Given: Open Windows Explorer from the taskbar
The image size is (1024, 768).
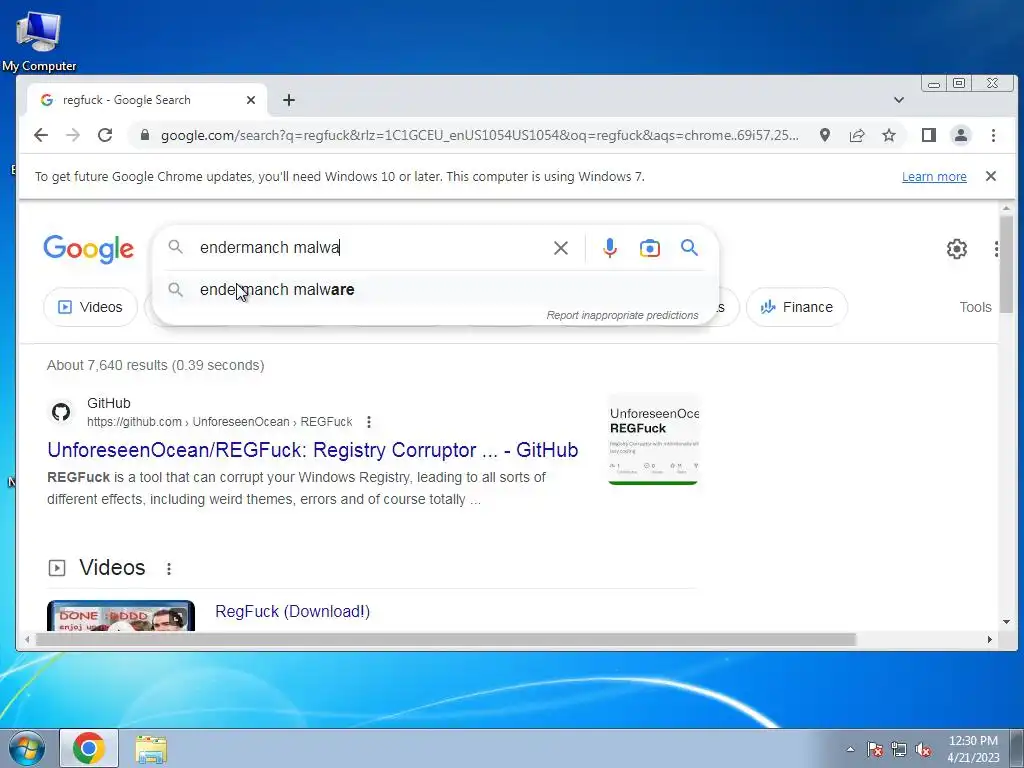Looking at the screenshot, I should pyautogui.click(x=151, y=749).
